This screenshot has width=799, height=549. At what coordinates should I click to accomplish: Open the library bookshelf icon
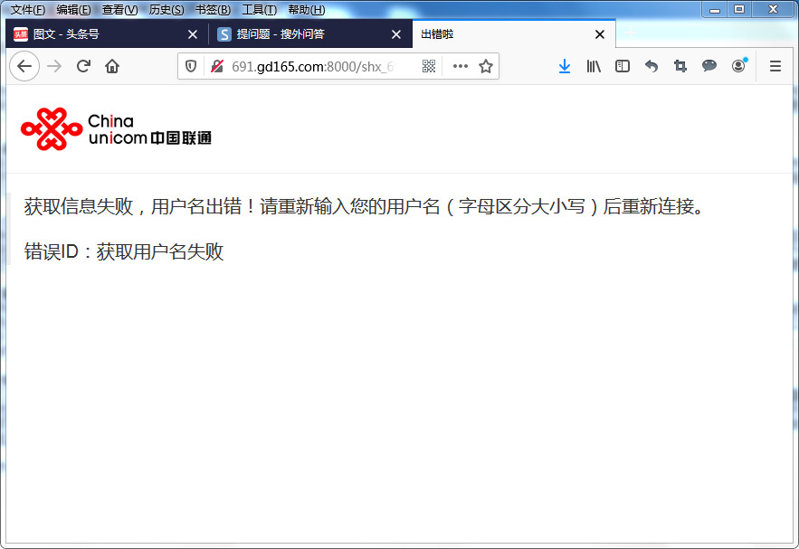click(593, 66)
